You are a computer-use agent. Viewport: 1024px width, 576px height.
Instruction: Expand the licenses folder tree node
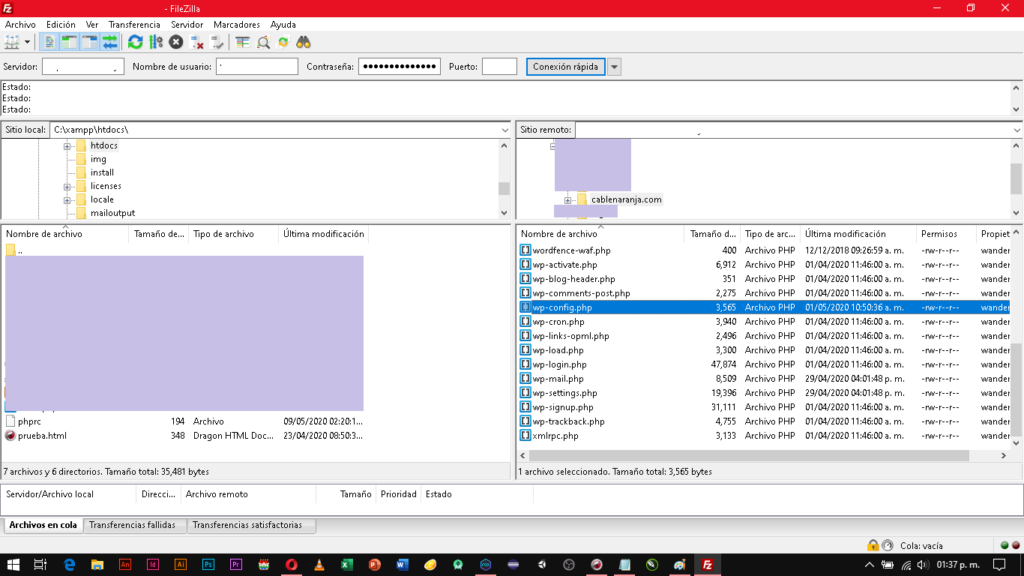coord(67,187)
